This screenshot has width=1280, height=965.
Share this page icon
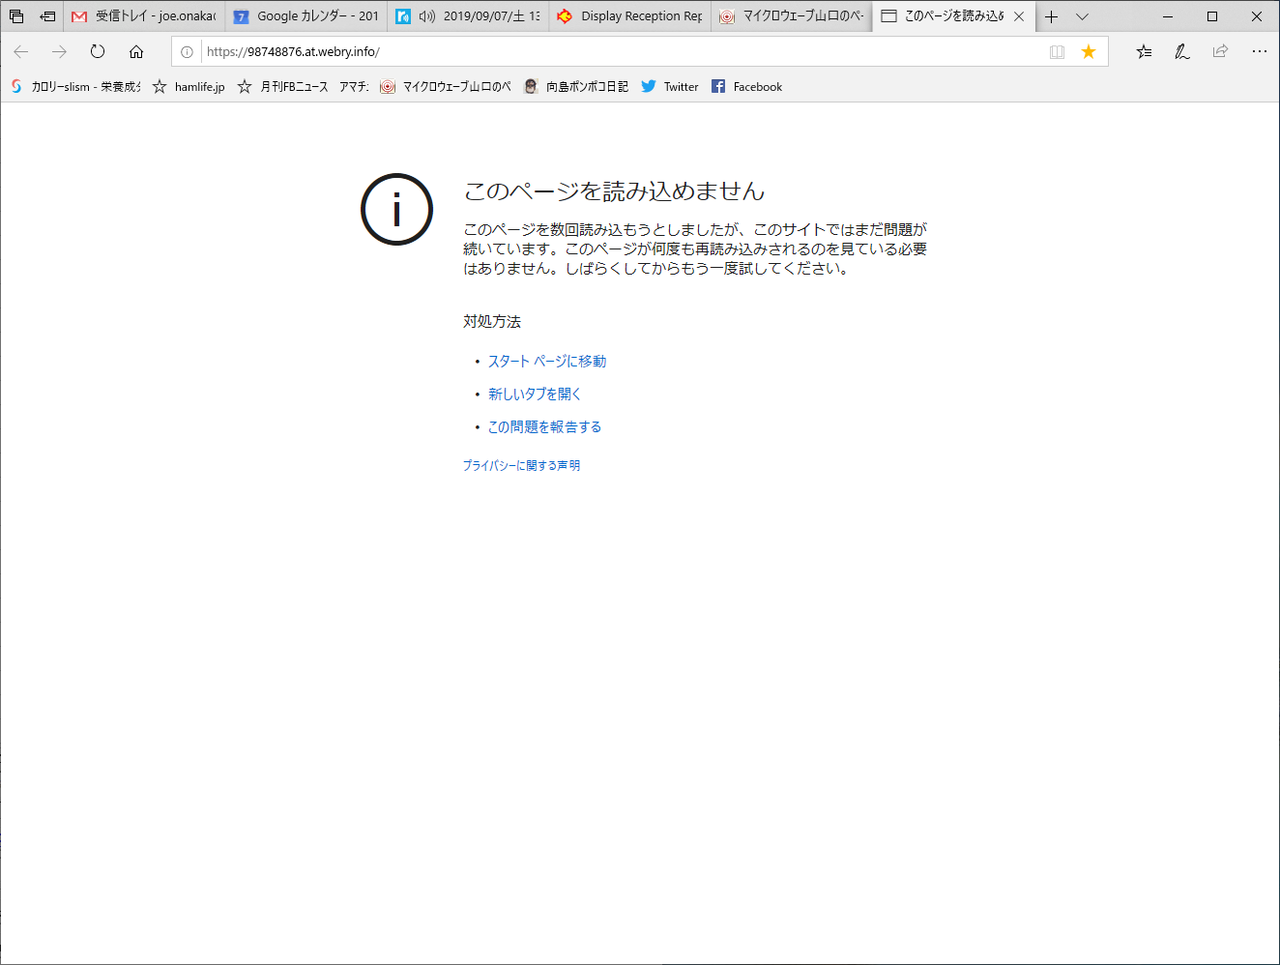tap(1220, 51)
